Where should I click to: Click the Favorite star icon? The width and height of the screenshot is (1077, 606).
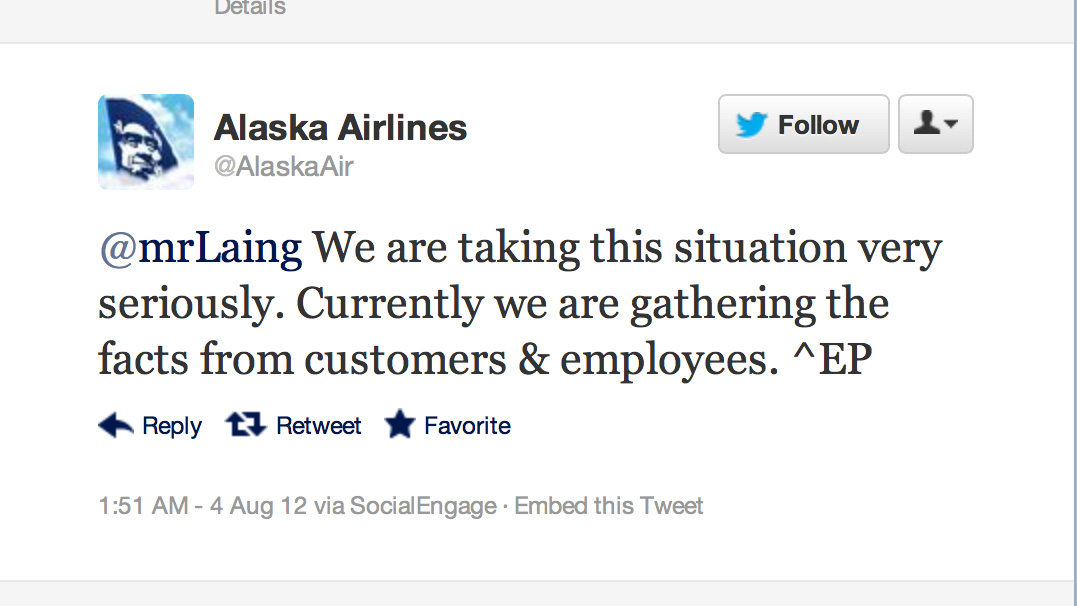(400, 426)
